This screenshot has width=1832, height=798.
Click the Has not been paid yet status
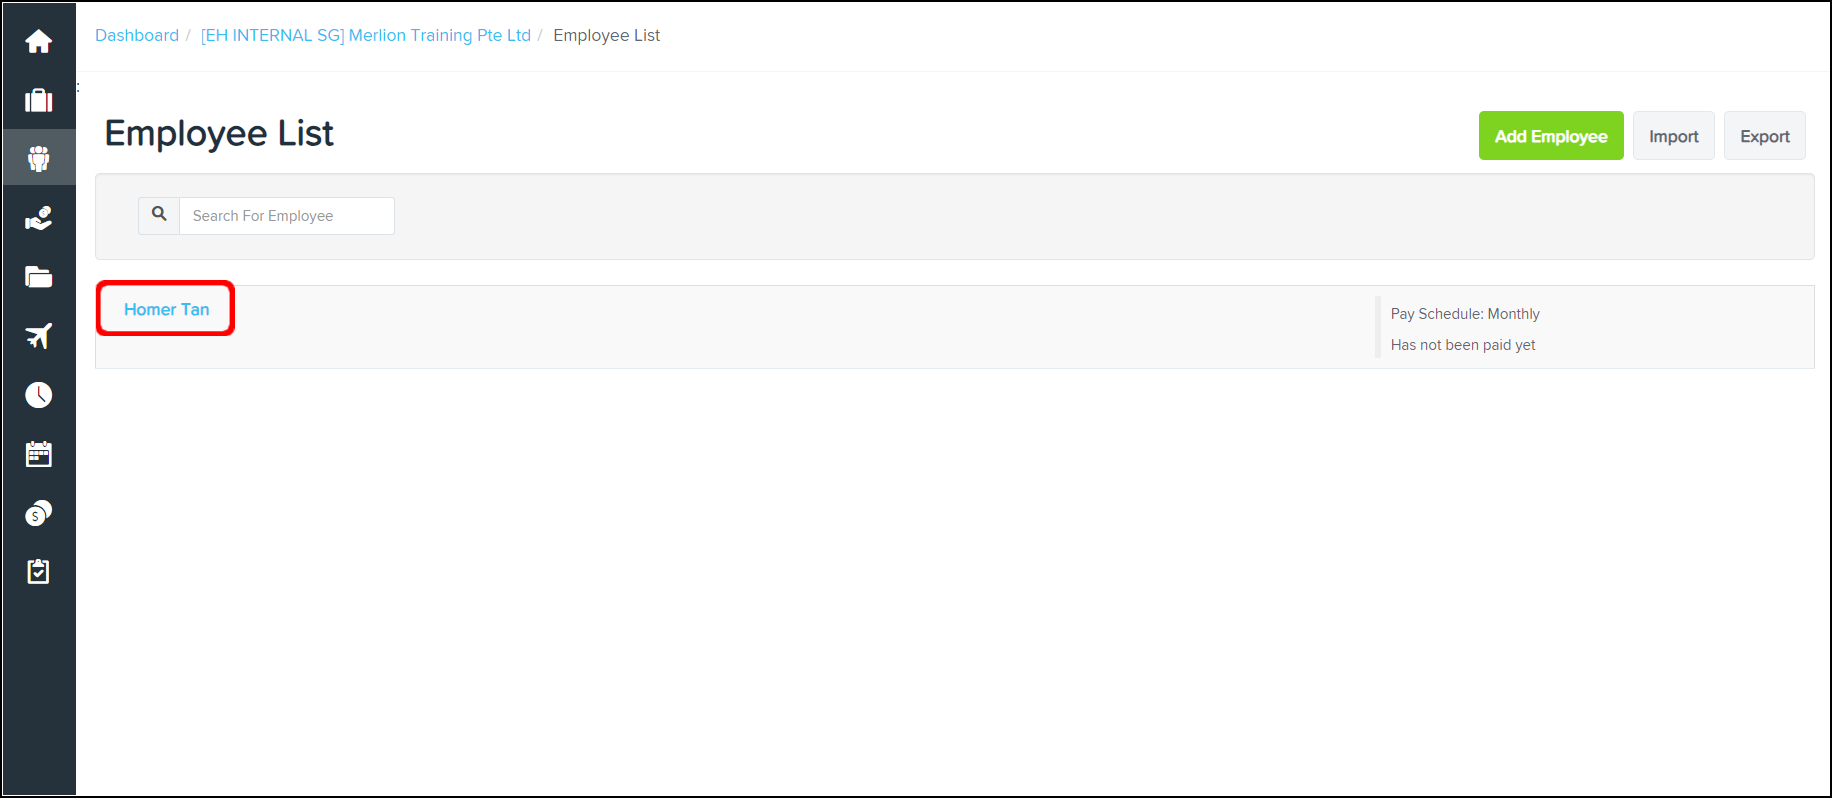pos(1463,345)
